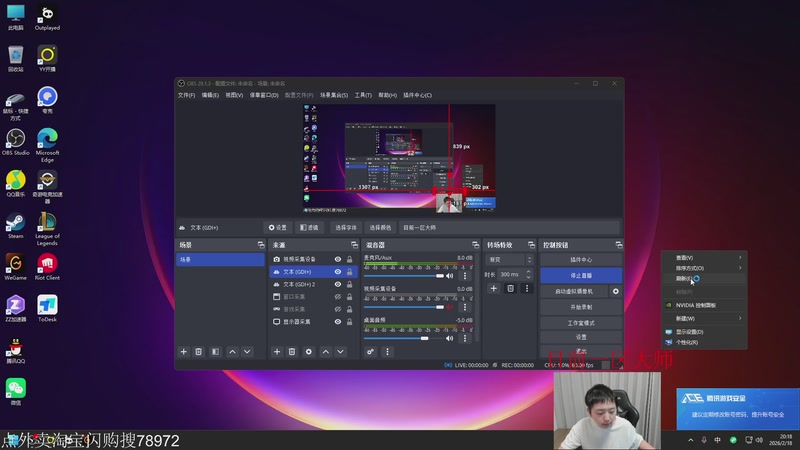Move source up with the 来源 panel up arrow
The image size is (800, 450).
pos(326,352)
